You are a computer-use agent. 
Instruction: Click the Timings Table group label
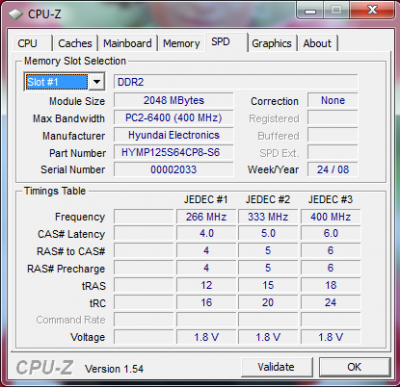coord(55,191)
